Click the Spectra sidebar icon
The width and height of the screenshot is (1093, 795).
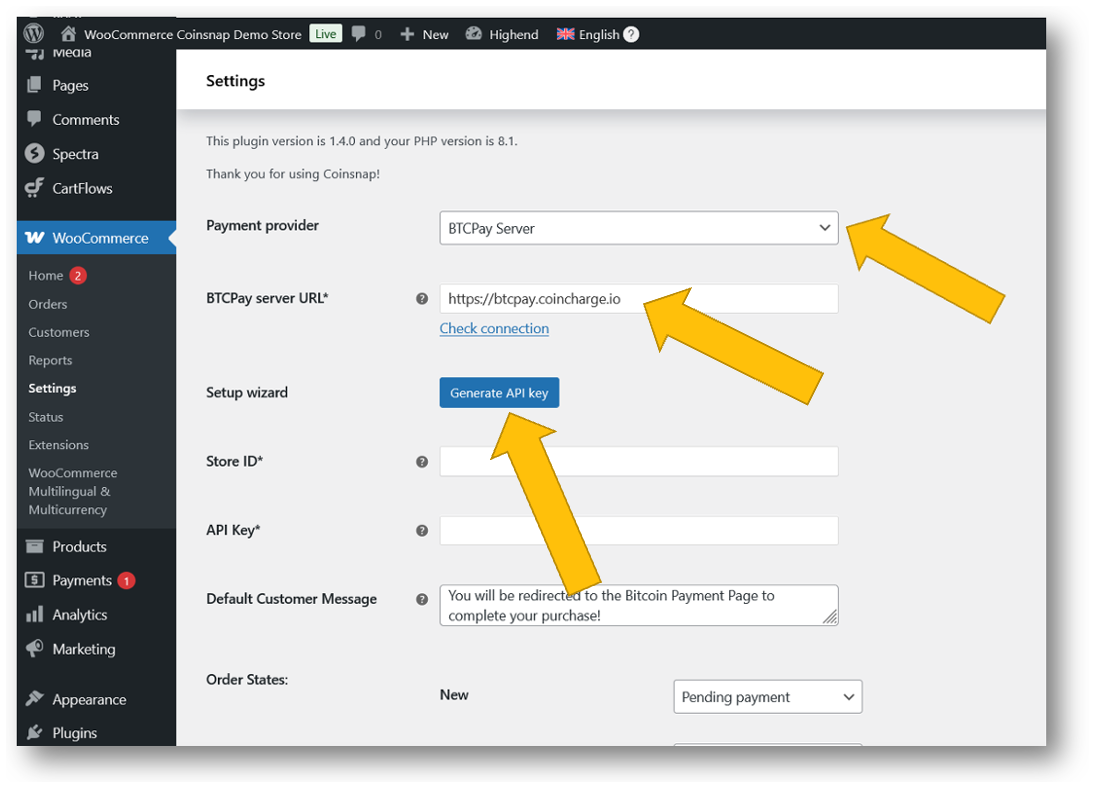click(34, 153)
